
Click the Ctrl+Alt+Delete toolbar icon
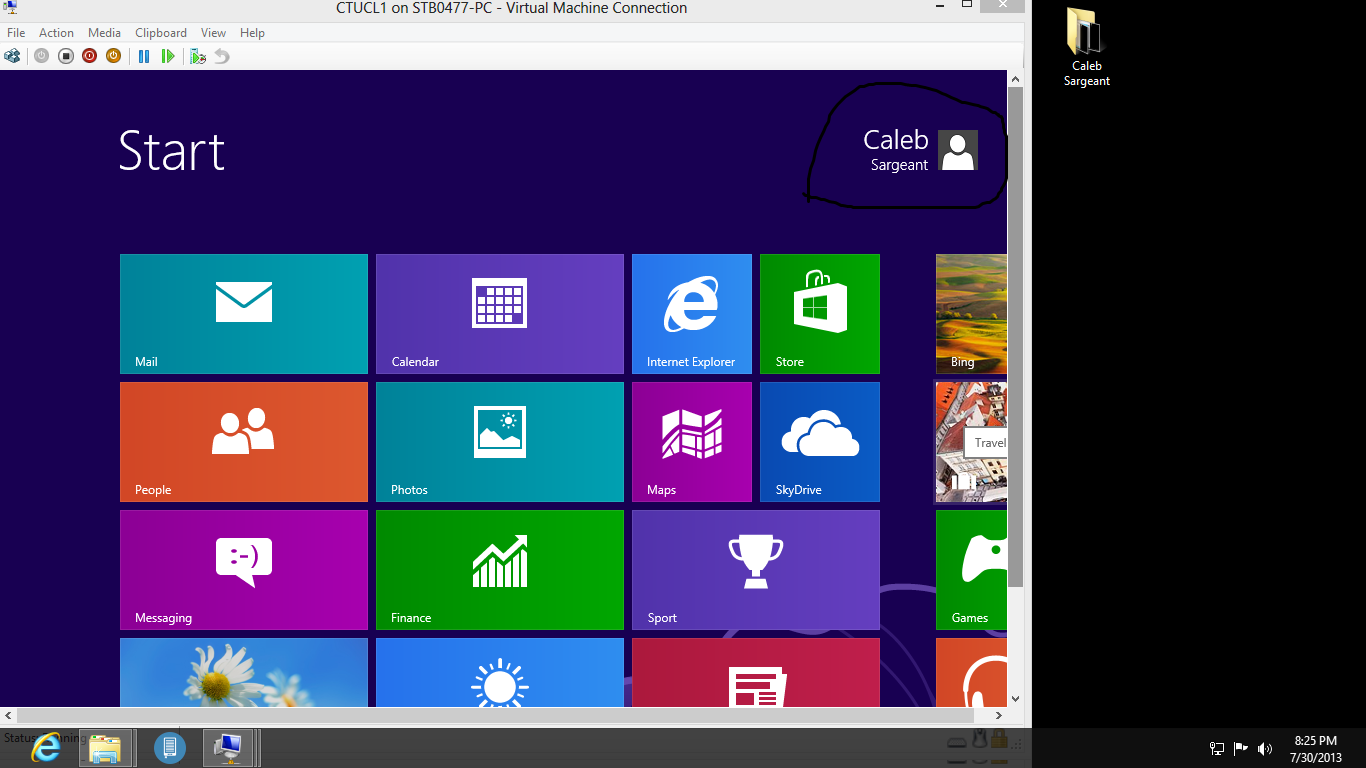[12, 56]
